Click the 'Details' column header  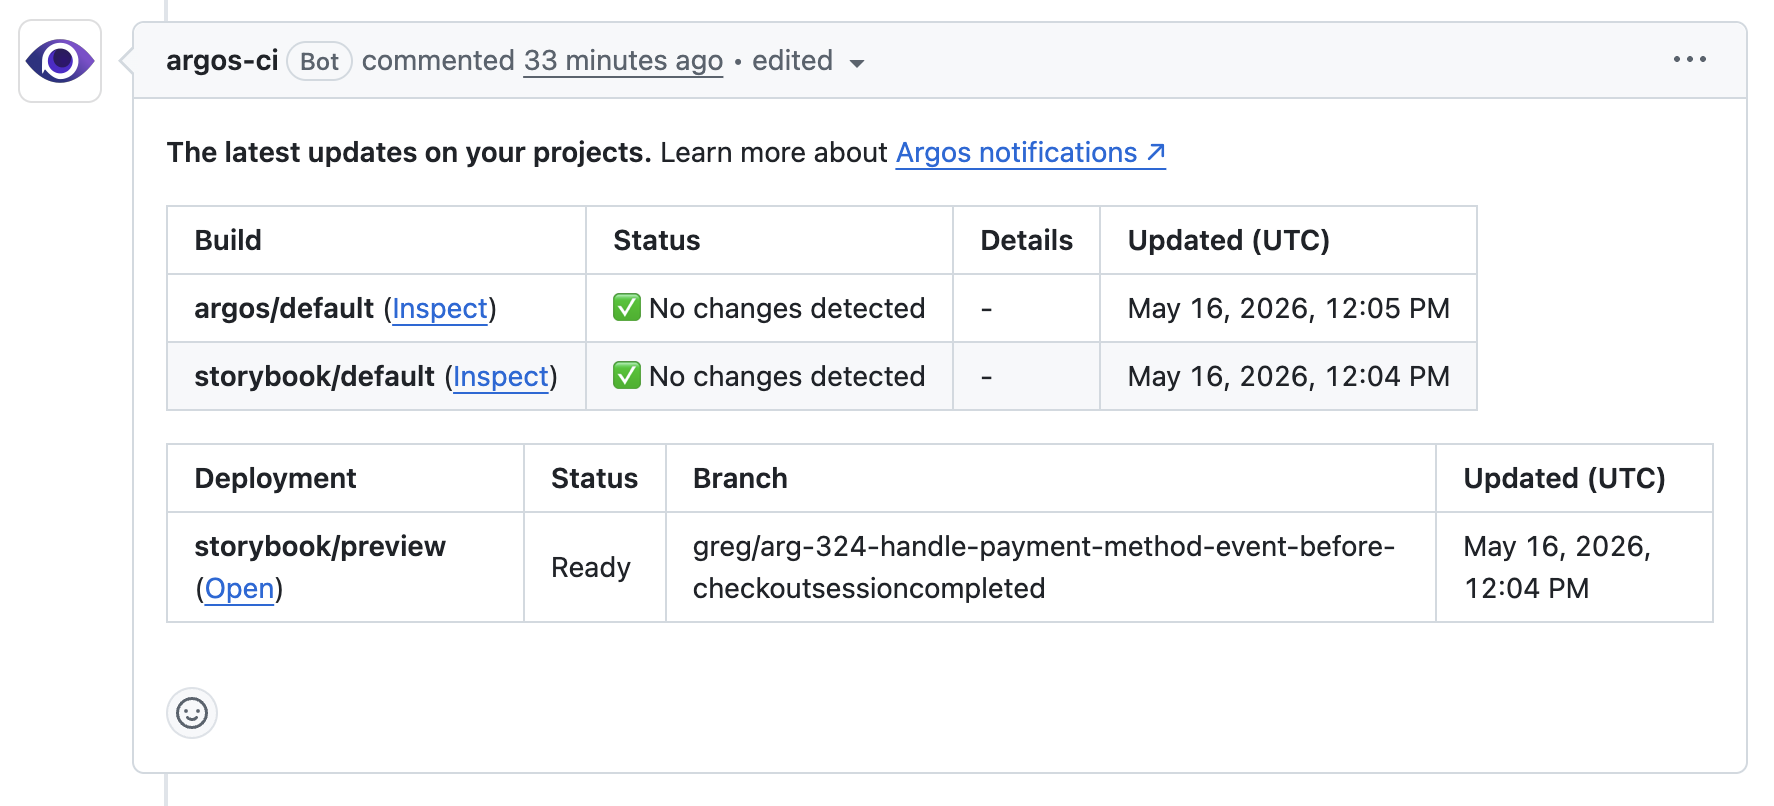1026,241
